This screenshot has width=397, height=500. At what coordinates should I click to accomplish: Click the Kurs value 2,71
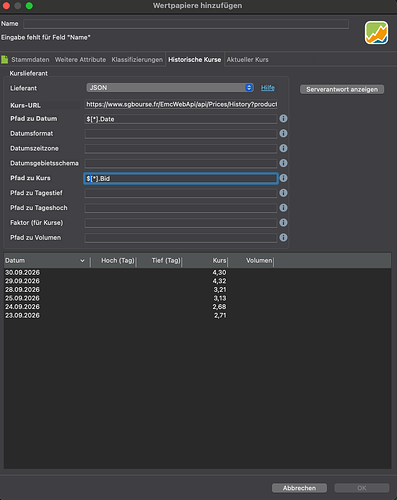(x=220, y=315)
